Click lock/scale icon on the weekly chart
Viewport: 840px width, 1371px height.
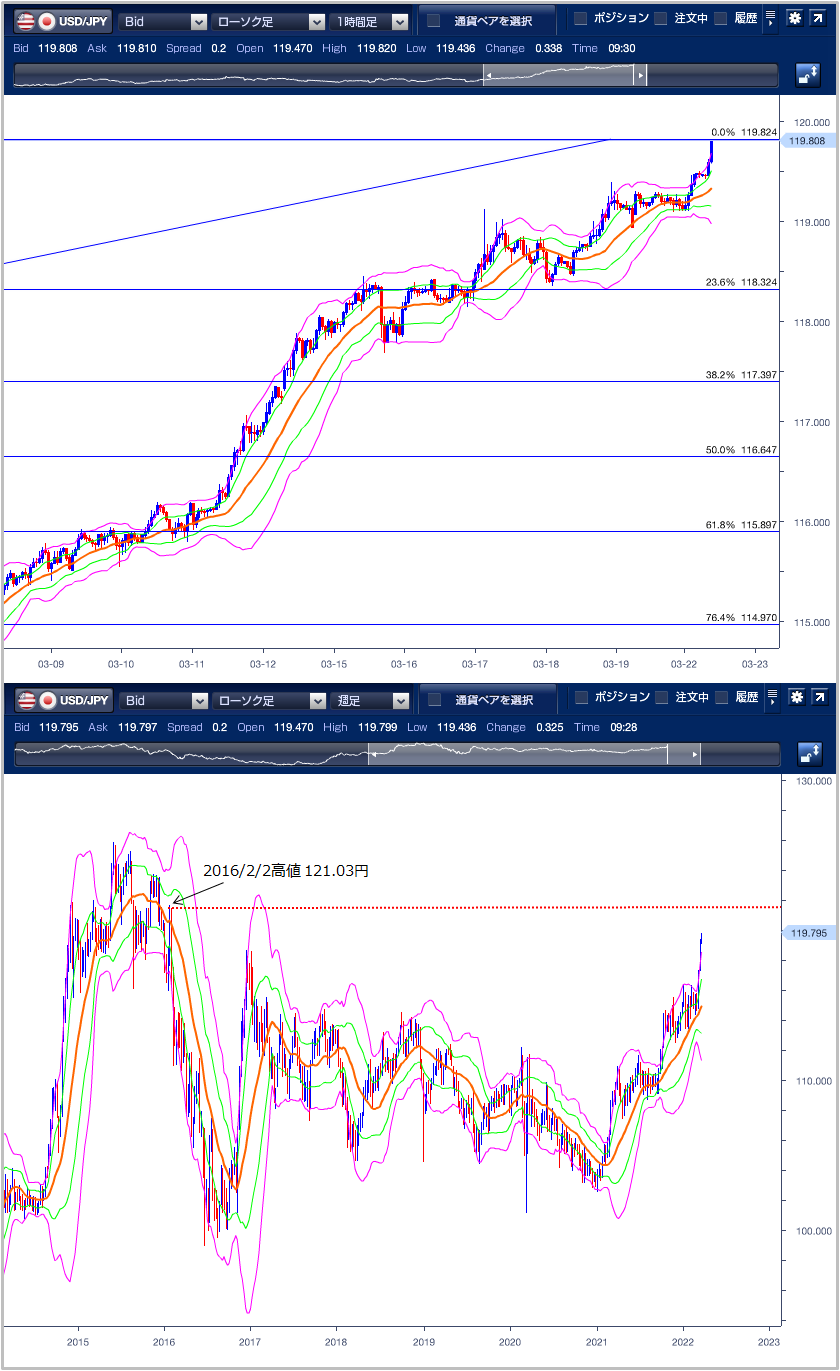808,755
